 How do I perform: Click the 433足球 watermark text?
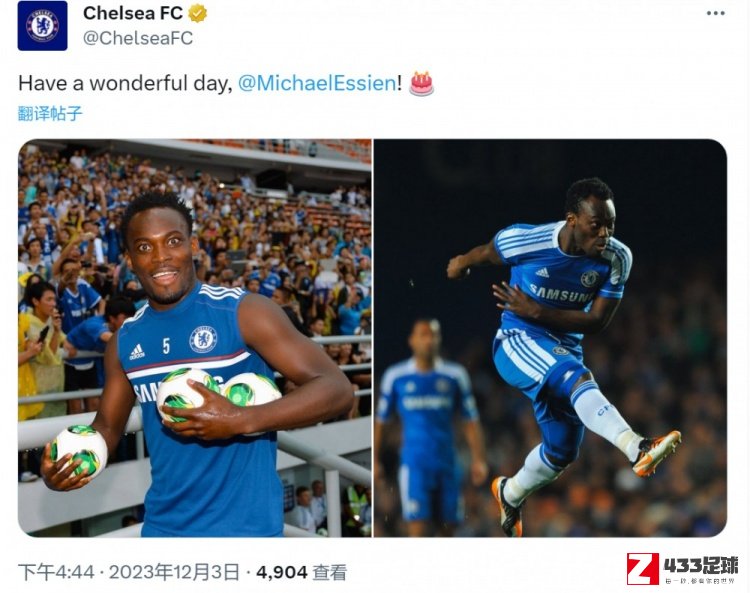tap(700, 565)
